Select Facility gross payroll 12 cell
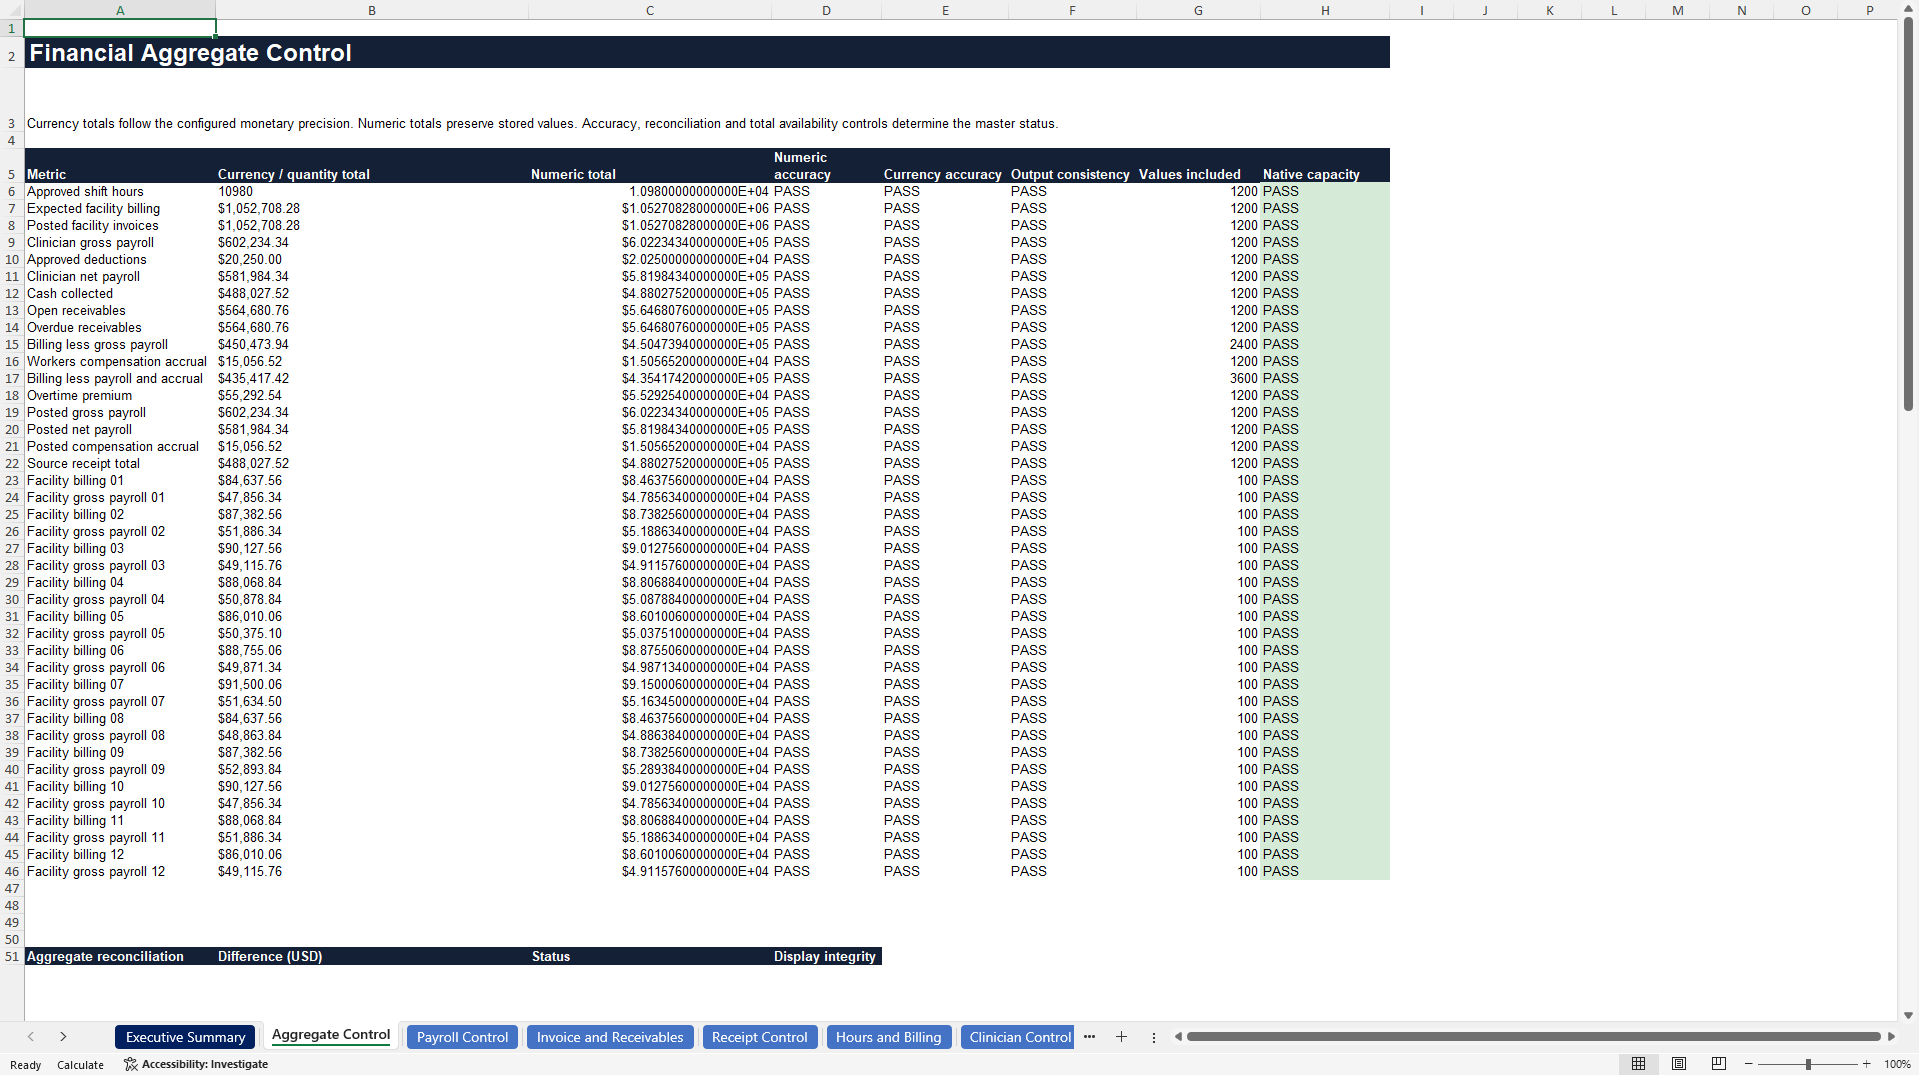1919x1075 pixels. [120, 871]
